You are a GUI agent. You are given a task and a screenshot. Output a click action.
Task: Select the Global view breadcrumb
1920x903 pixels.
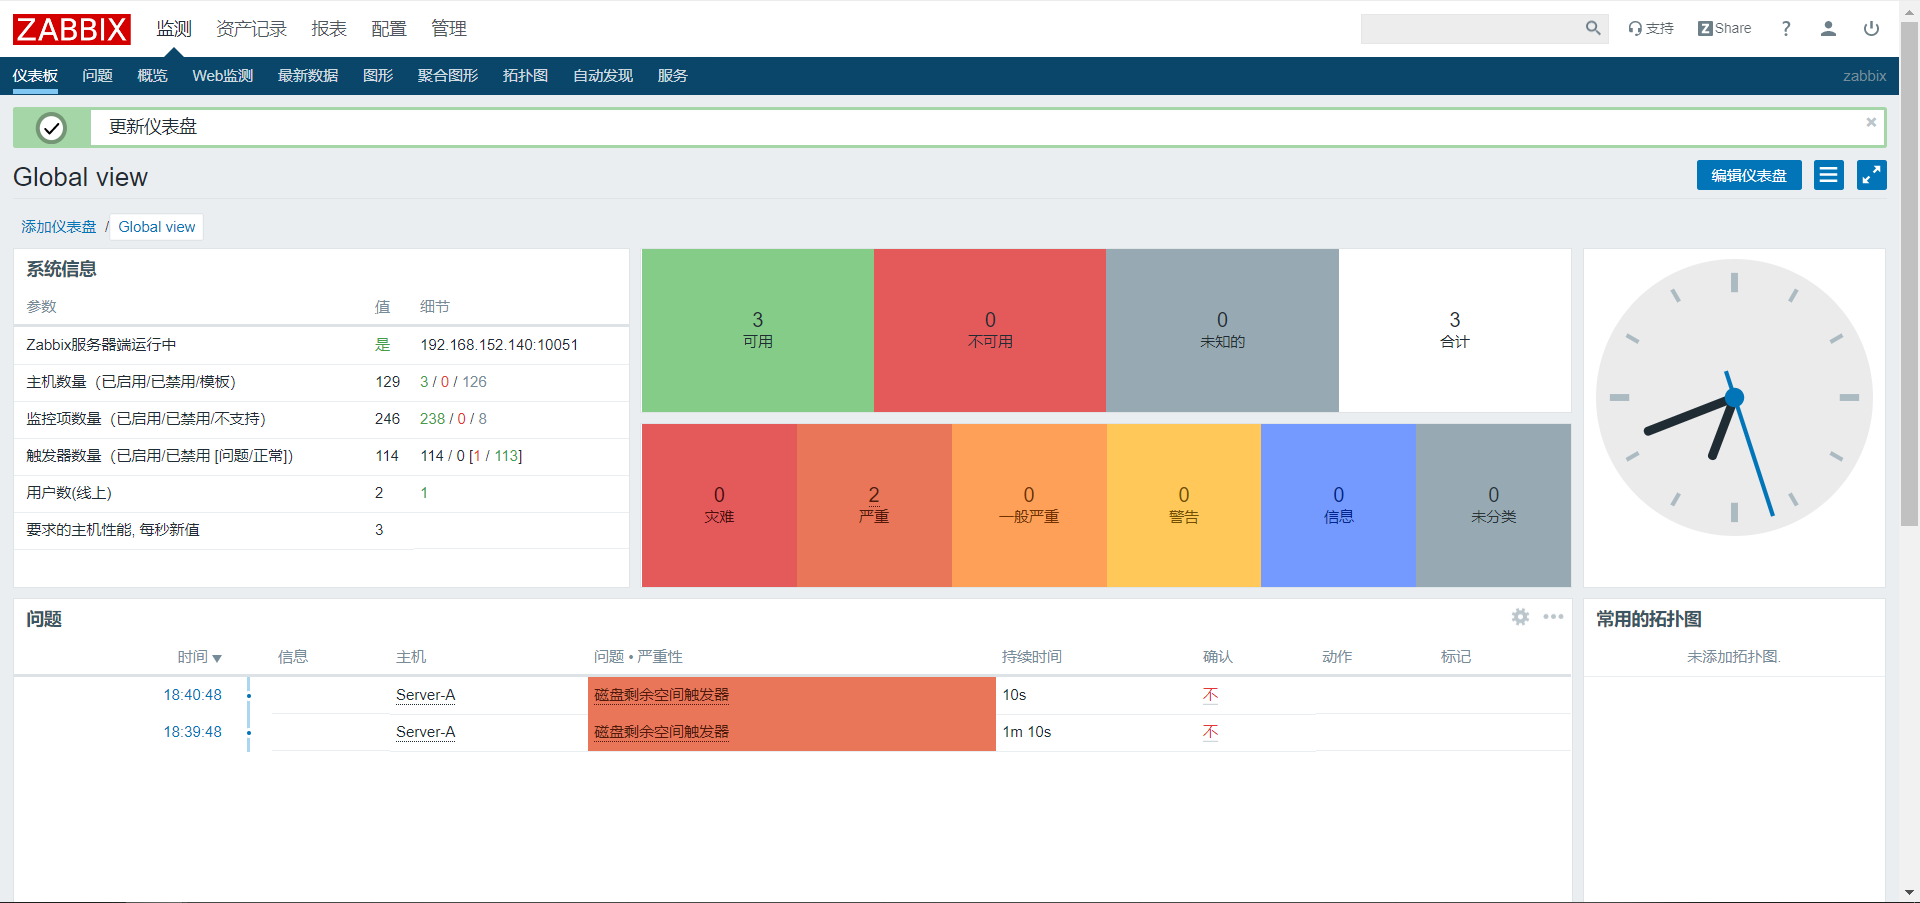click(x=157, y=227)
